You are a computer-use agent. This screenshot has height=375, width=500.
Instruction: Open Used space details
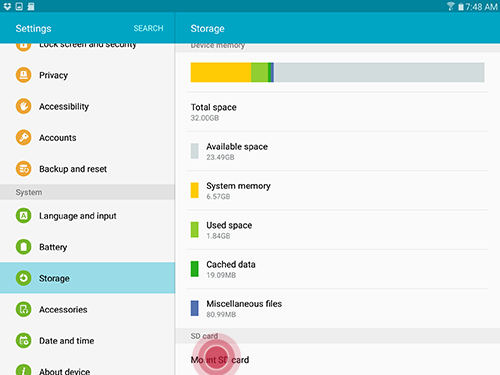pos(337,230)
